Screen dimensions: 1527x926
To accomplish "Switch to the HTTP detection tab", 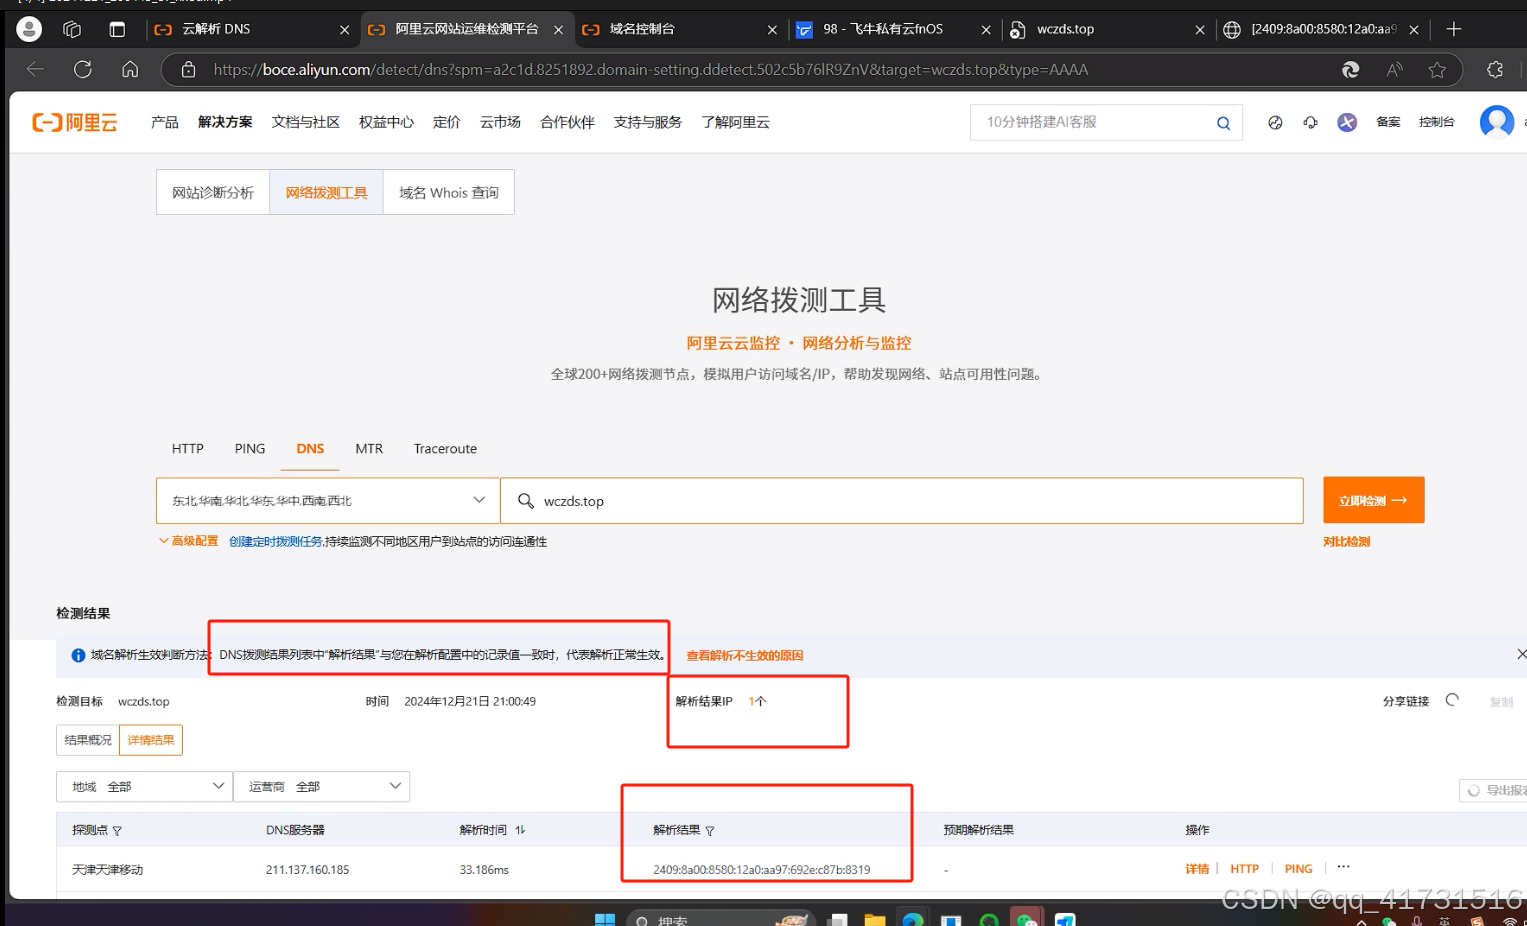I will [x=188, y=449].
